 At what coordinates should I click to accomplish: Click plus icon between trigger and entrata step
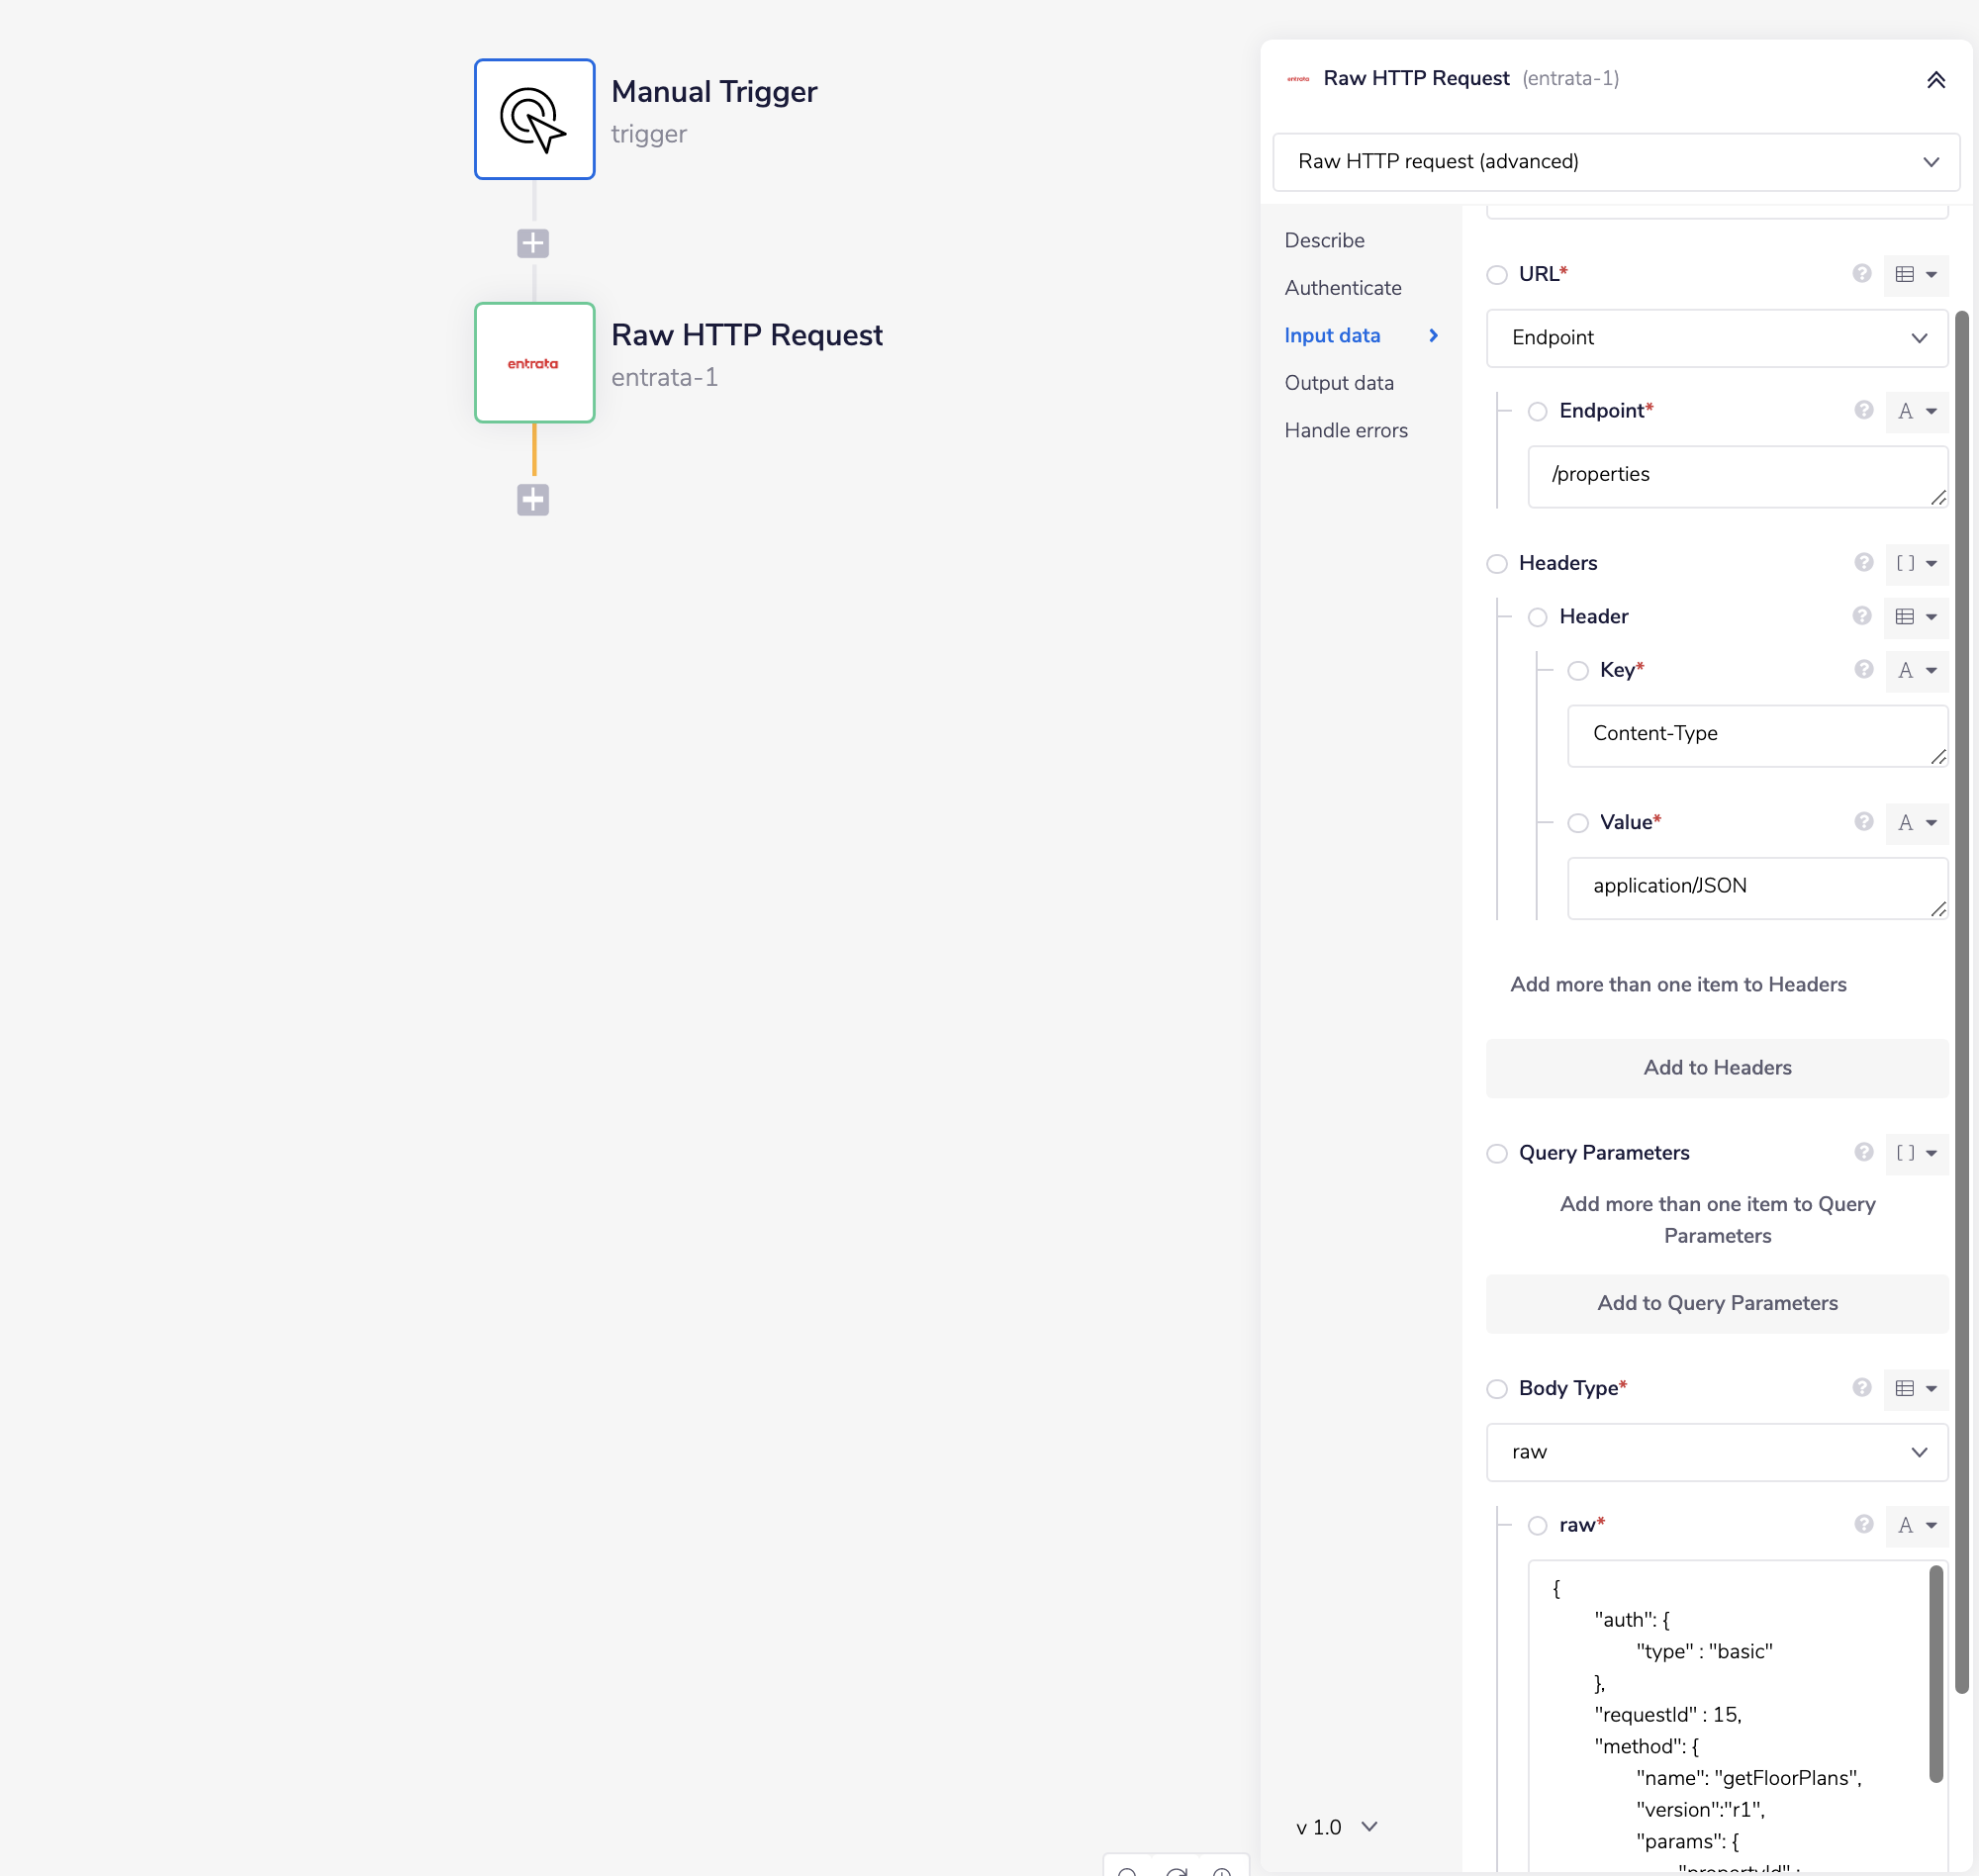coord(533,243)
